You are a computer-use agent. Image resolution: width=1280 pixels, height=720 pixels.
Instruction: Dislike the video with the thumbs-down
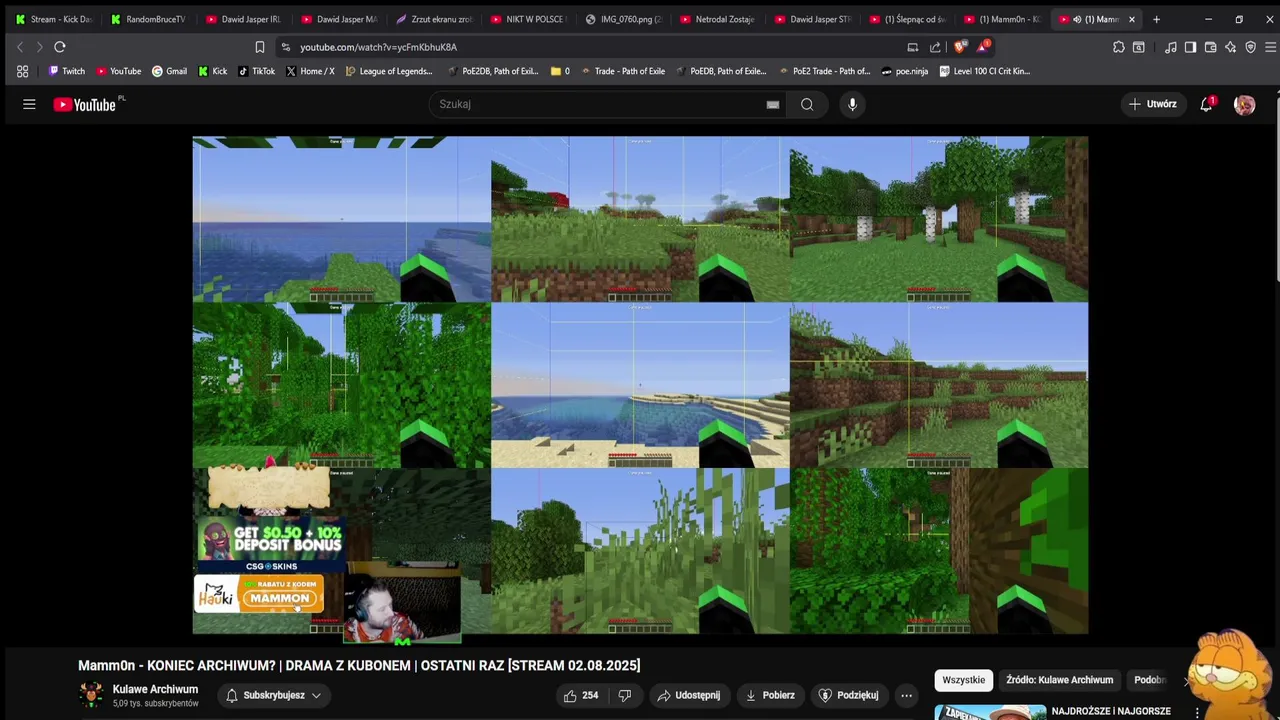(x=625, y=695)
